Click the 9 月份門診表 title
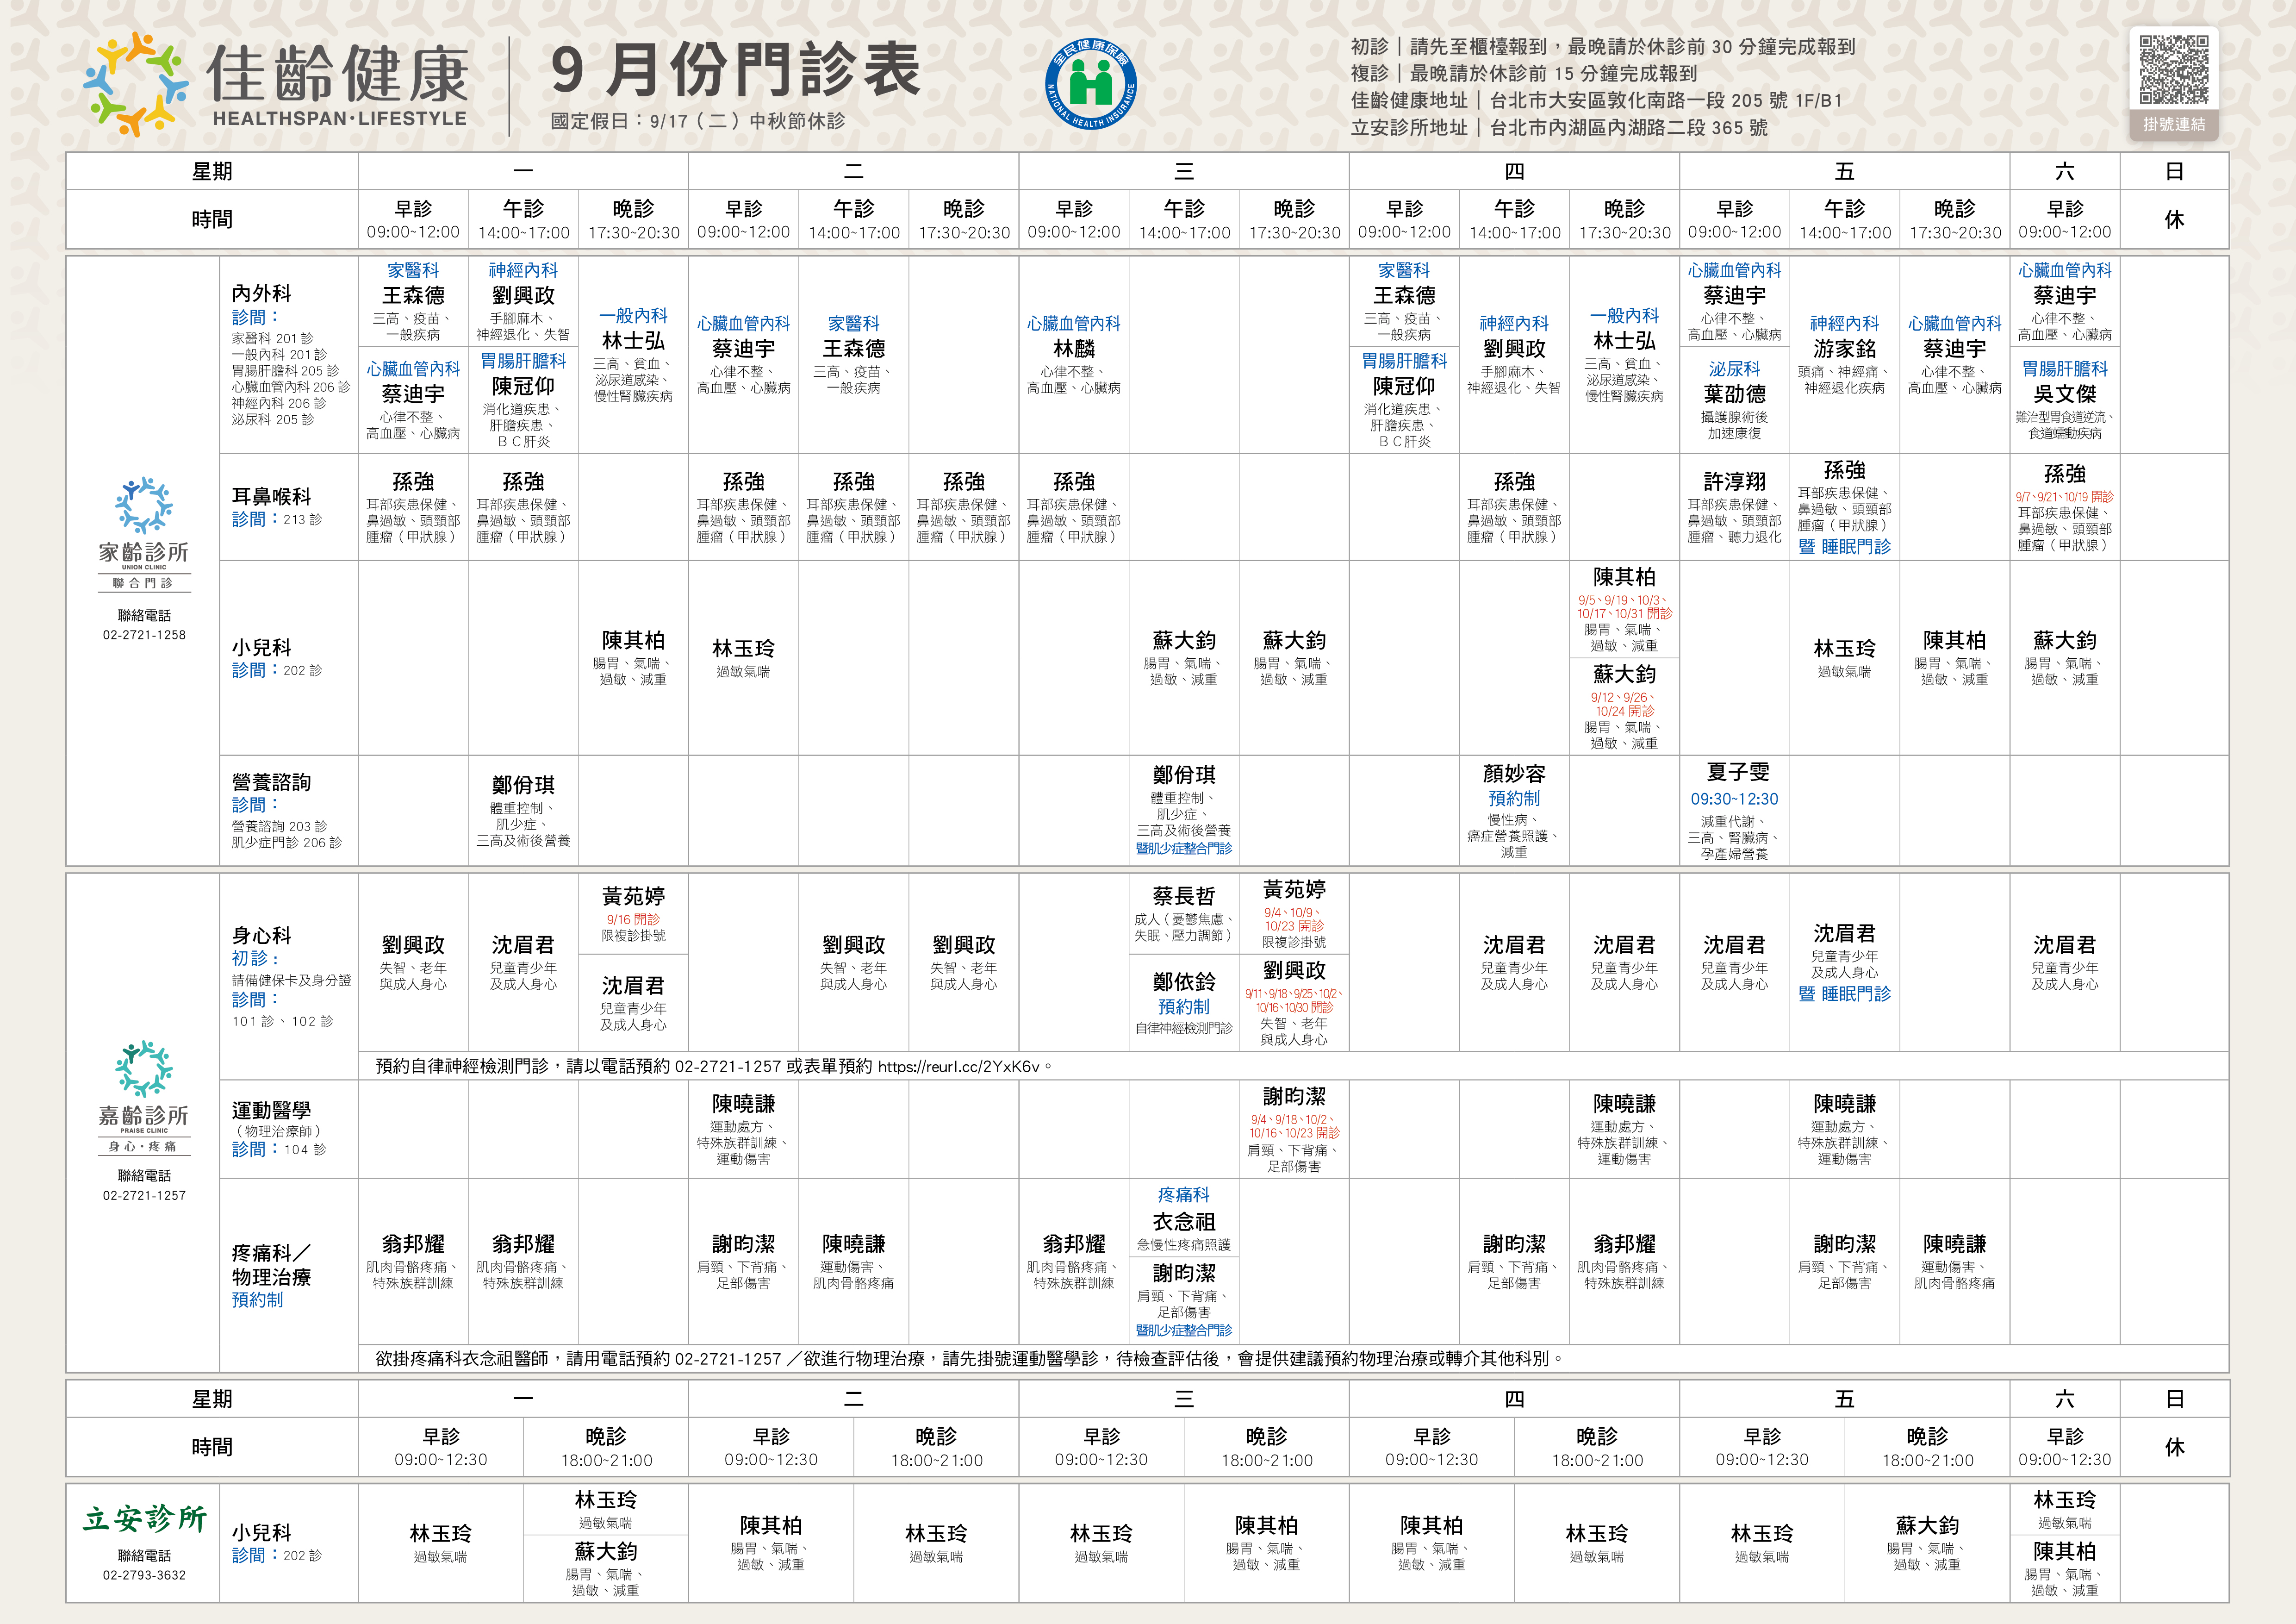The height and width of the screenshot is (1624, 2296). [x=735, y=70]
